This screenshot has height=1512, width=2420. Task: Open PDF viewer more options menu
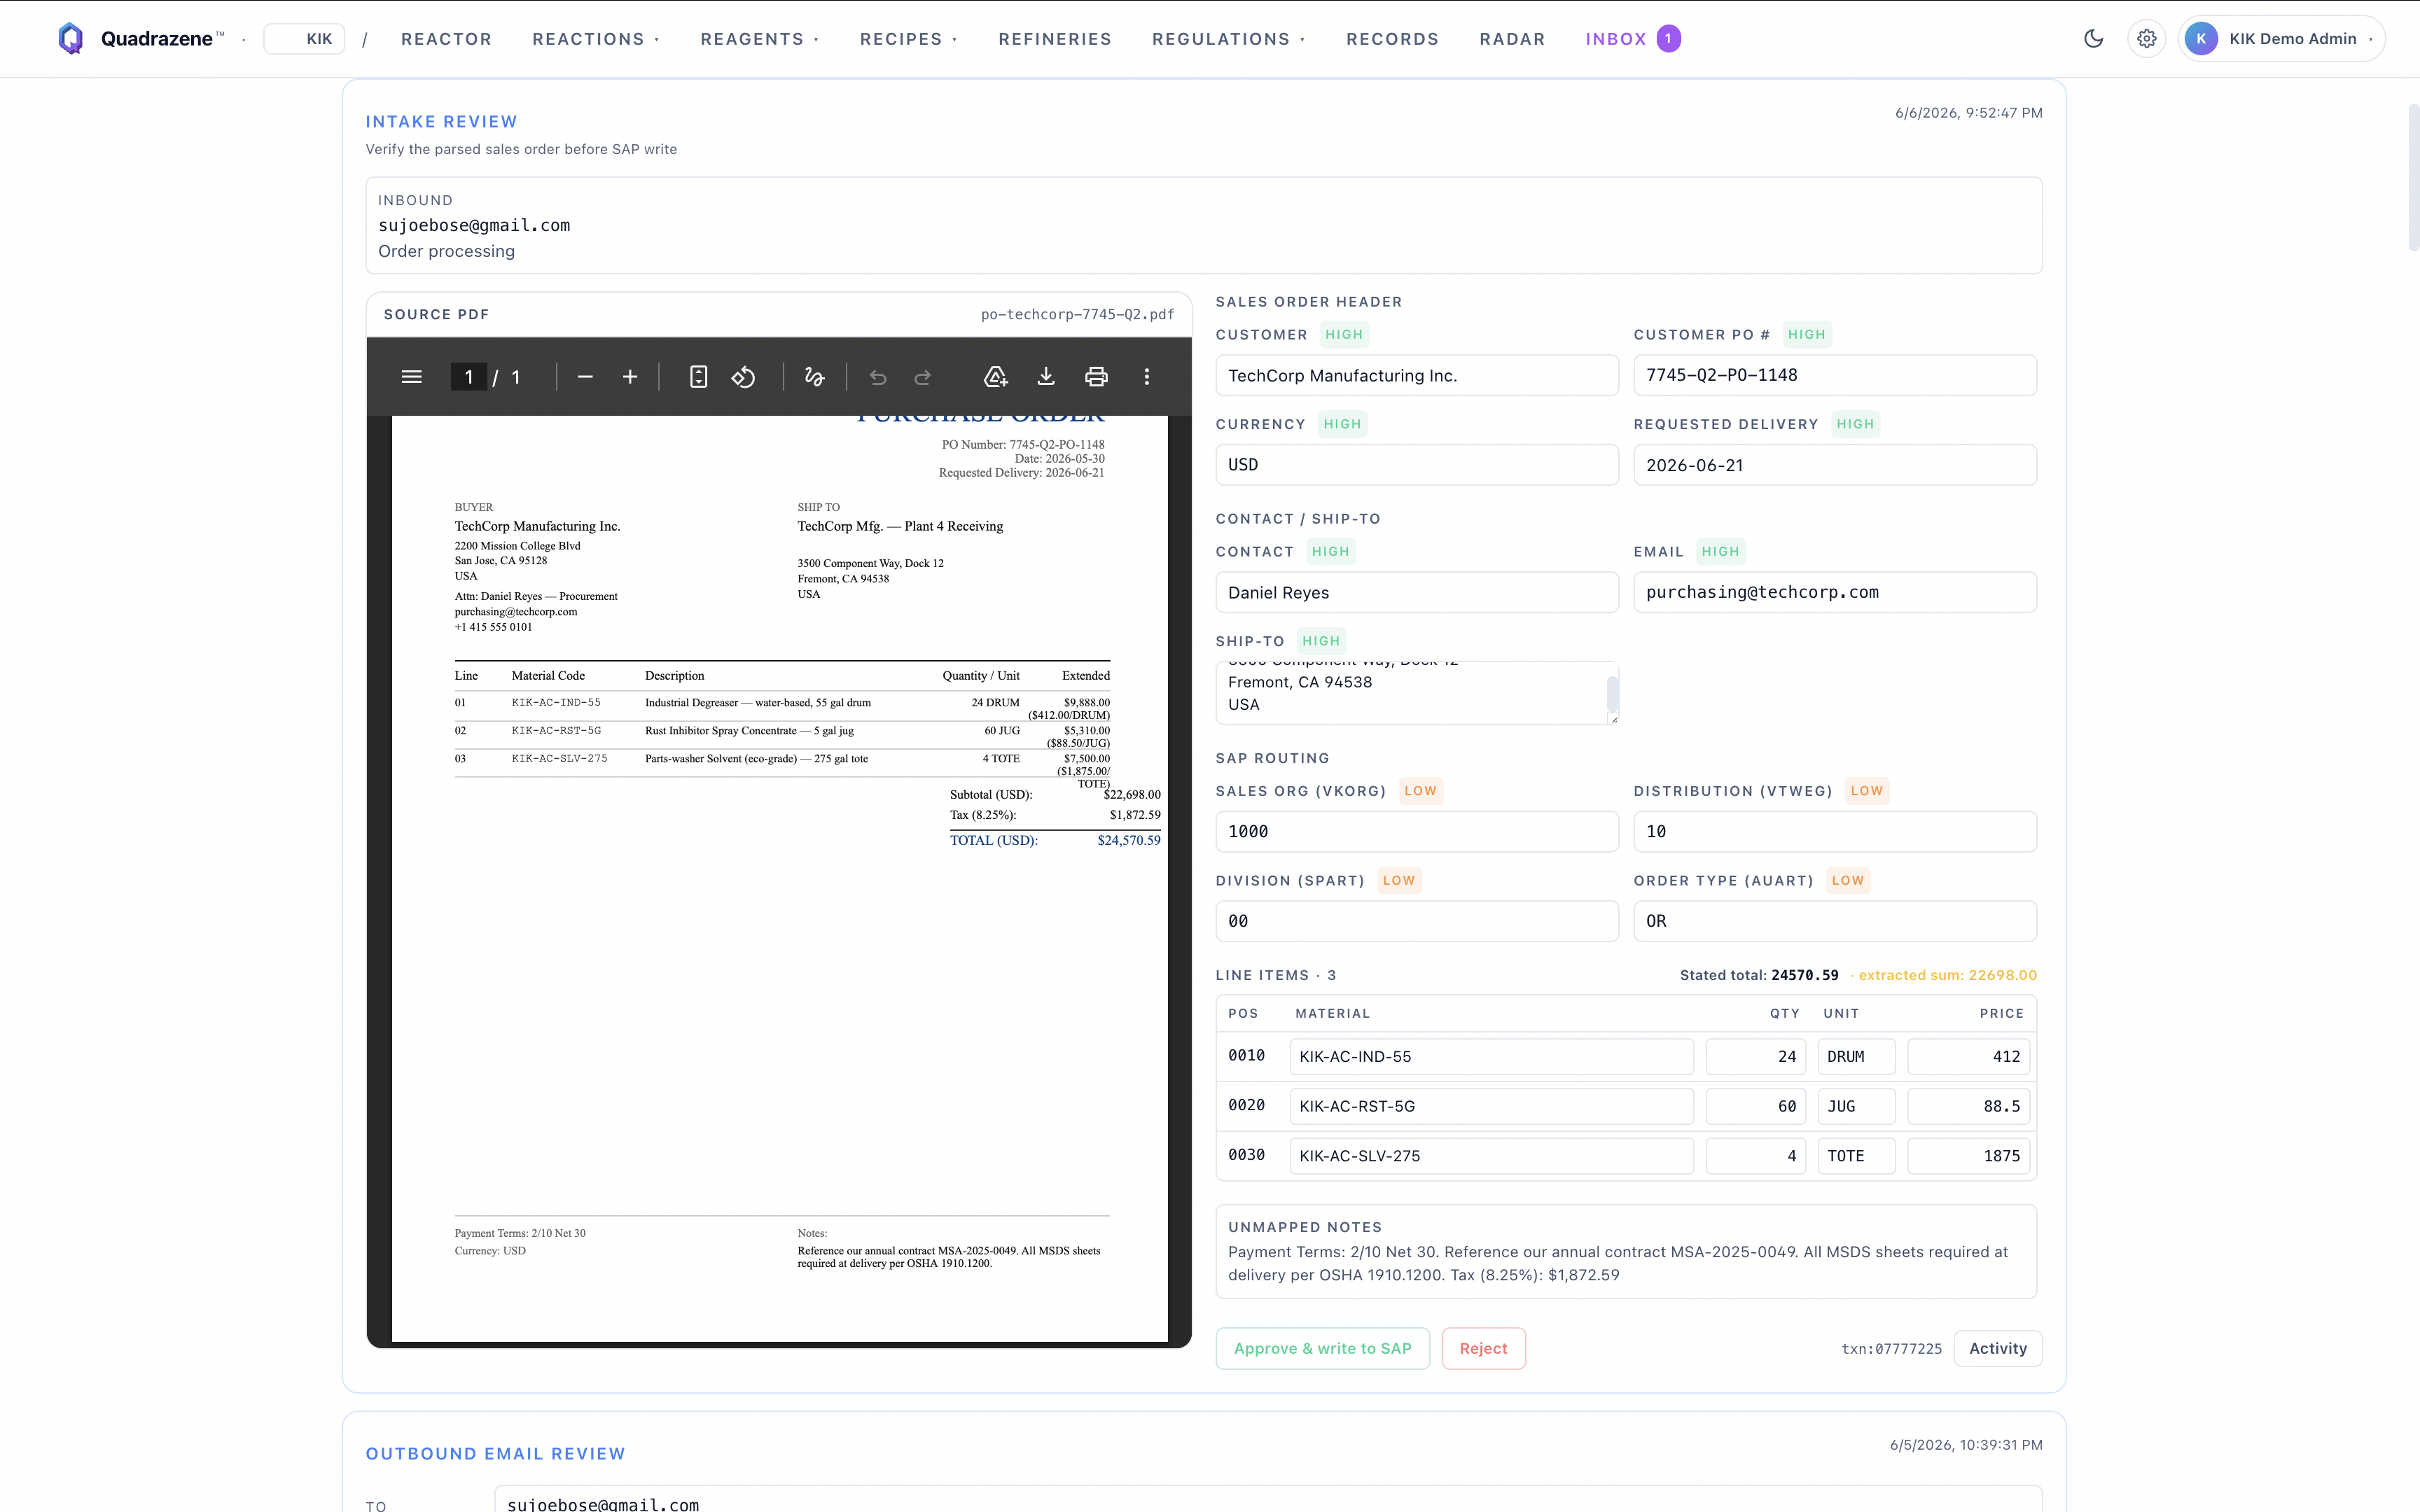click(1147, 377)
